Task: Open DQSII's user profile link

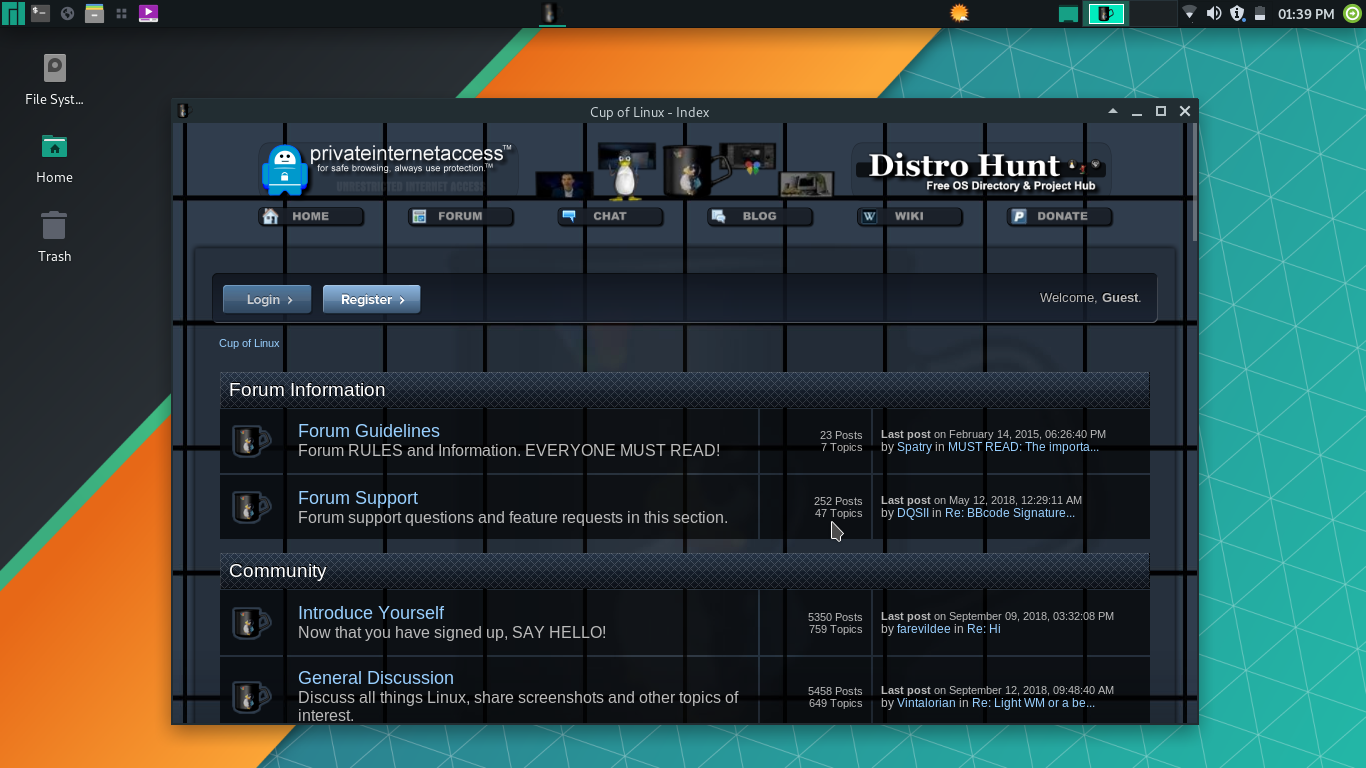Action: (913, 513)
